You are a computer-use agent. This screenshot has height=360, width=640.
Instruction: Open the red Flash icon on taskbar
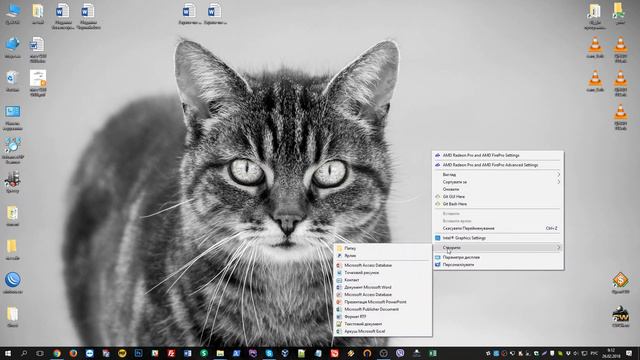171,353
